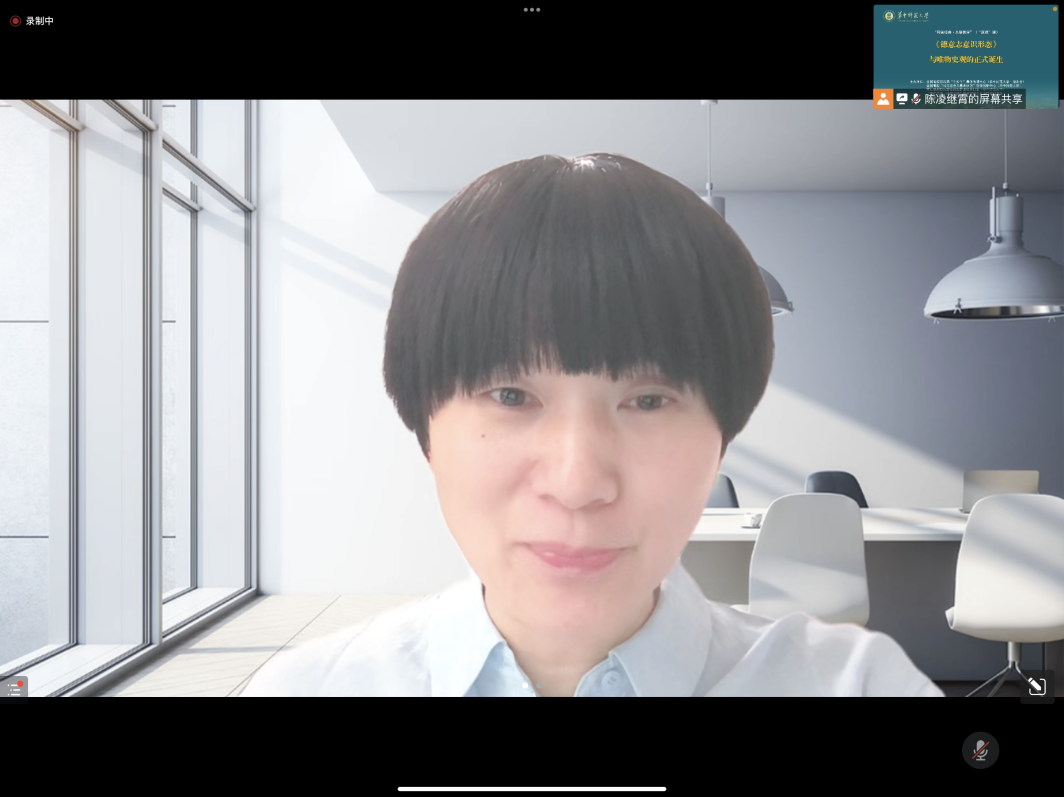This screenshot has width=1064, height=797.
Task: Open the list panel icon with red badge
Action: click(14, 689)
